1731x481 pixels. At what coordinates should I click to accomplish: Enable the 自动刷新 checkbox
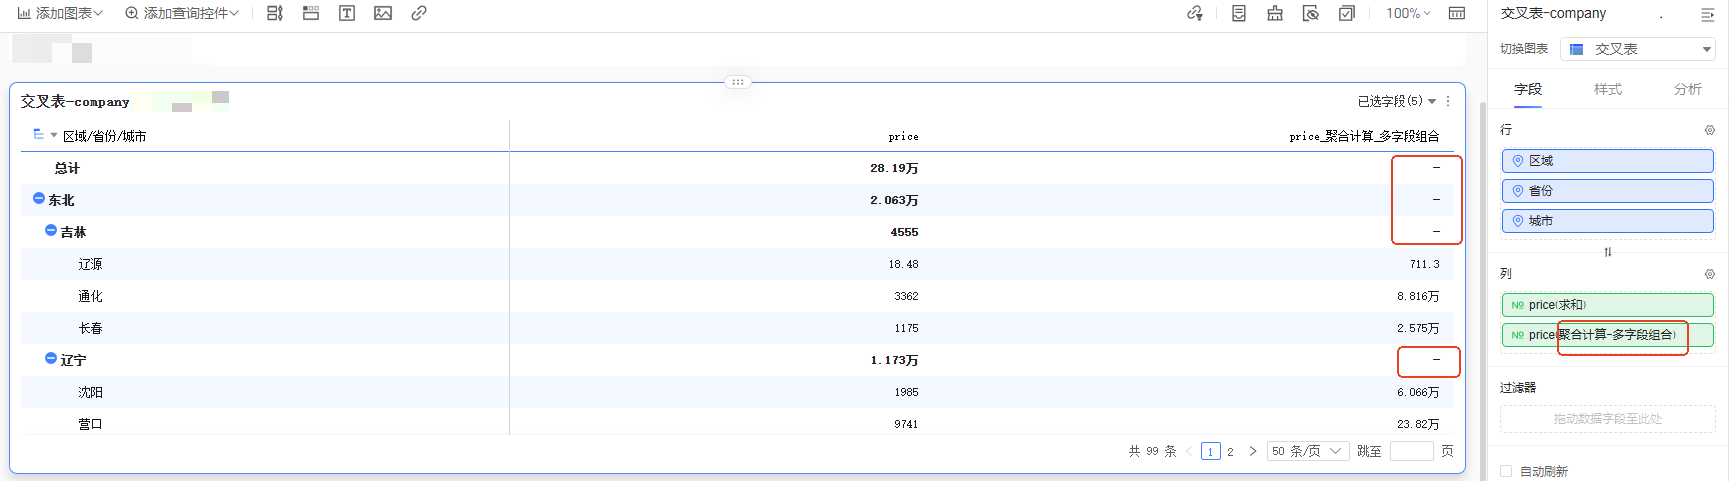pos(1506,471)
